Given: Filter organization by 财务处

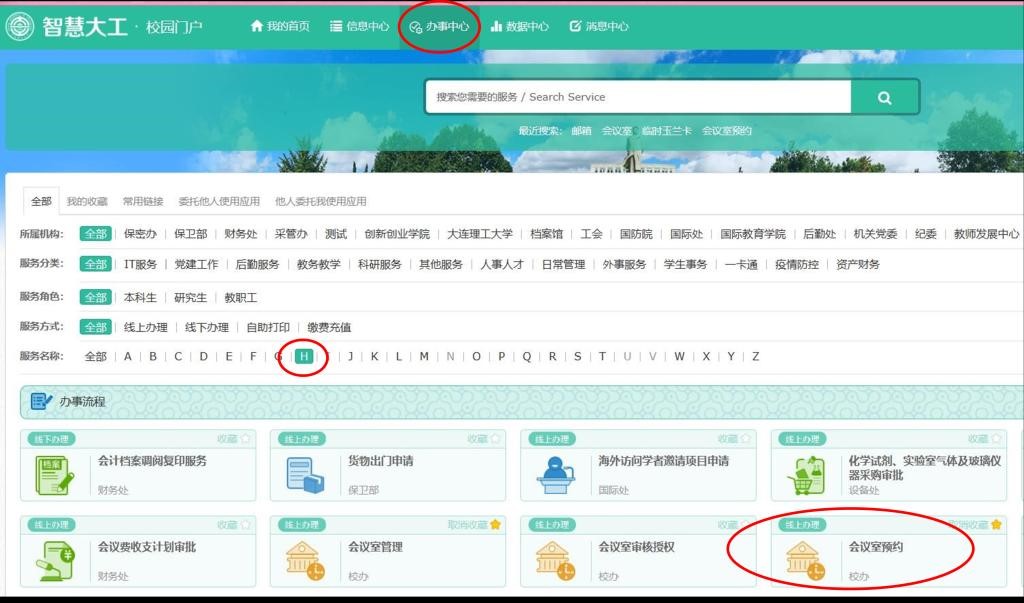Looking at the screenshot, I should (x=240, y=234).
